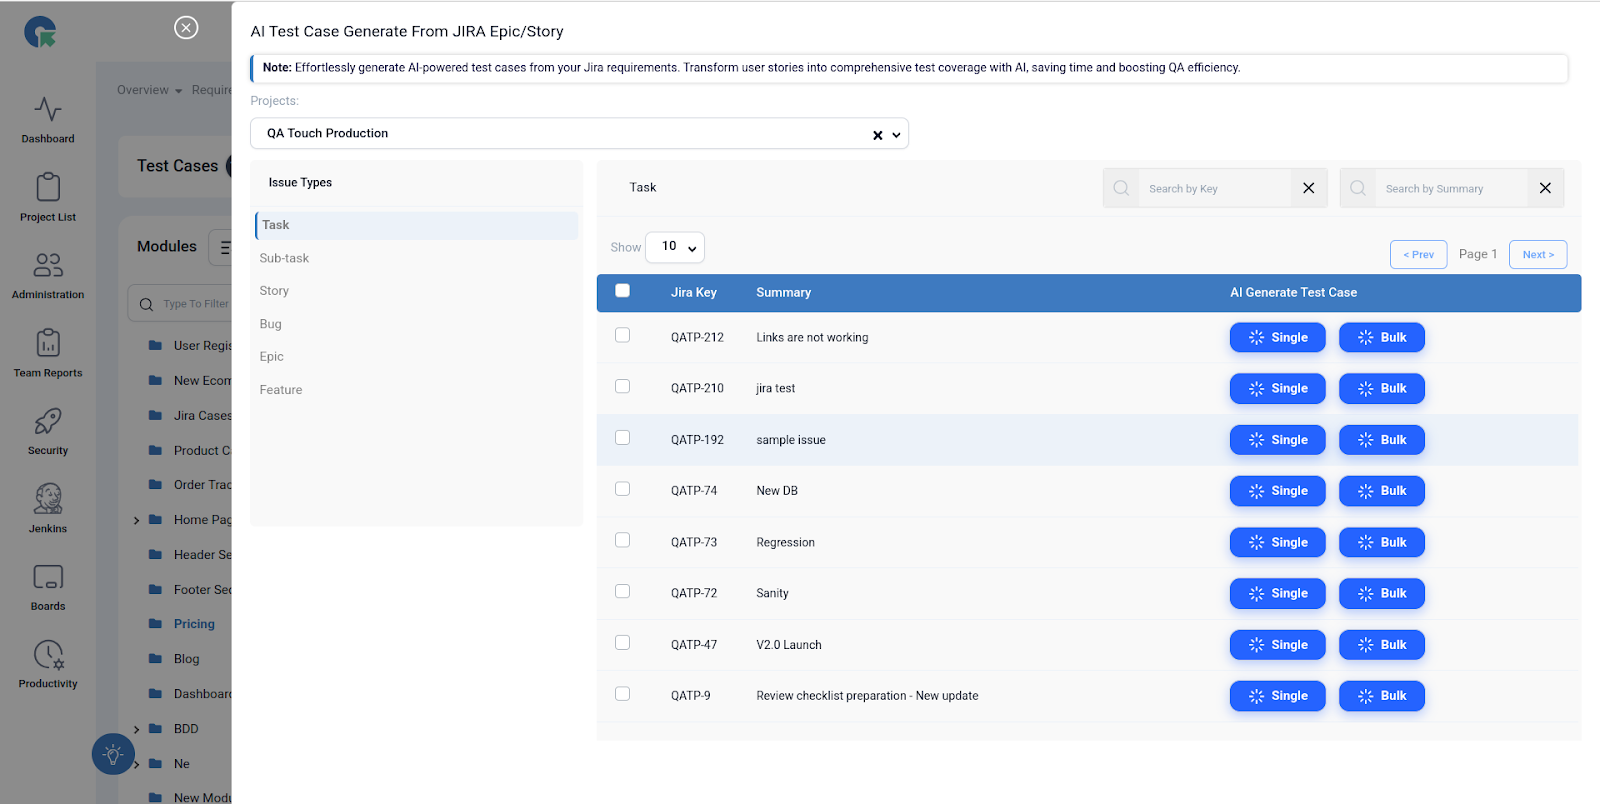Generate Single test case for QATP-212
The height and width of the screenshot is (804, 1600).
tap(1277, 338)
